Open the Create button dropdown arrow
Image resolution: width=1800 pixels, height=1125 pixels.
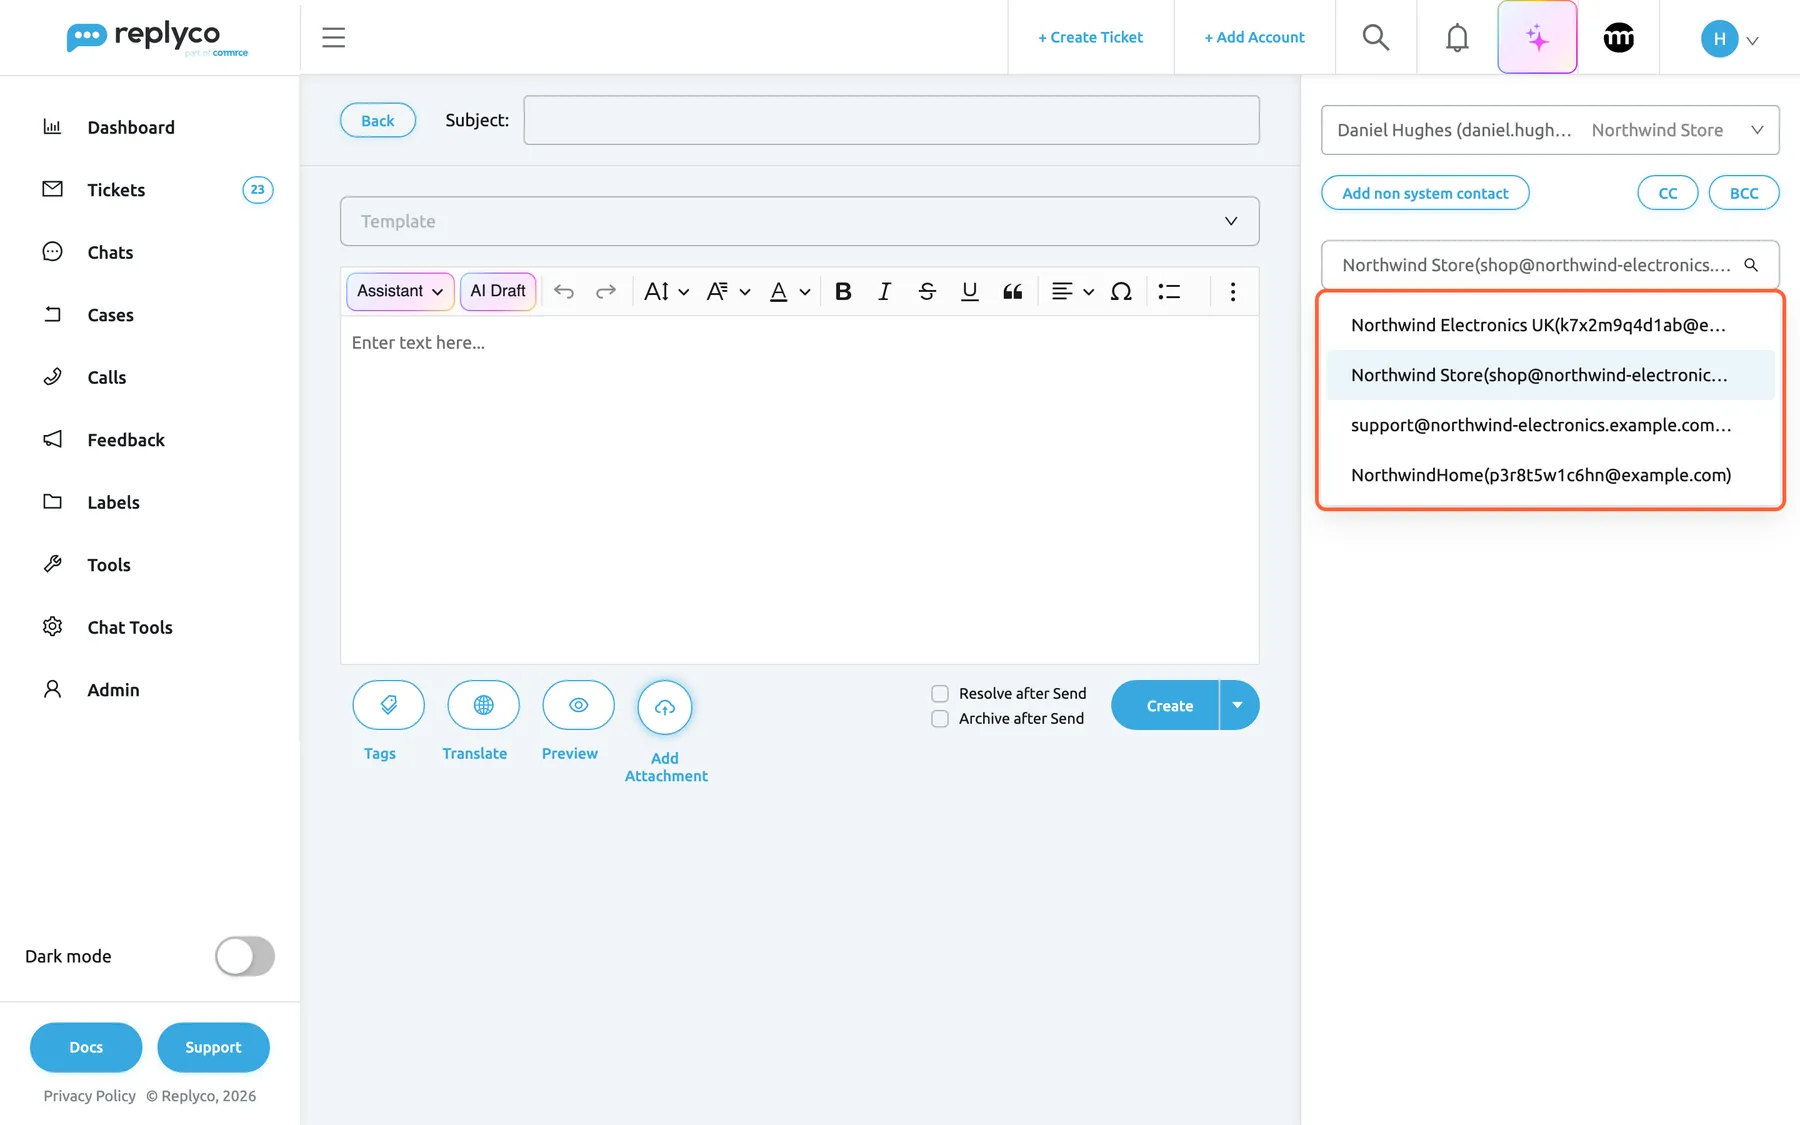coord(1238,705)
